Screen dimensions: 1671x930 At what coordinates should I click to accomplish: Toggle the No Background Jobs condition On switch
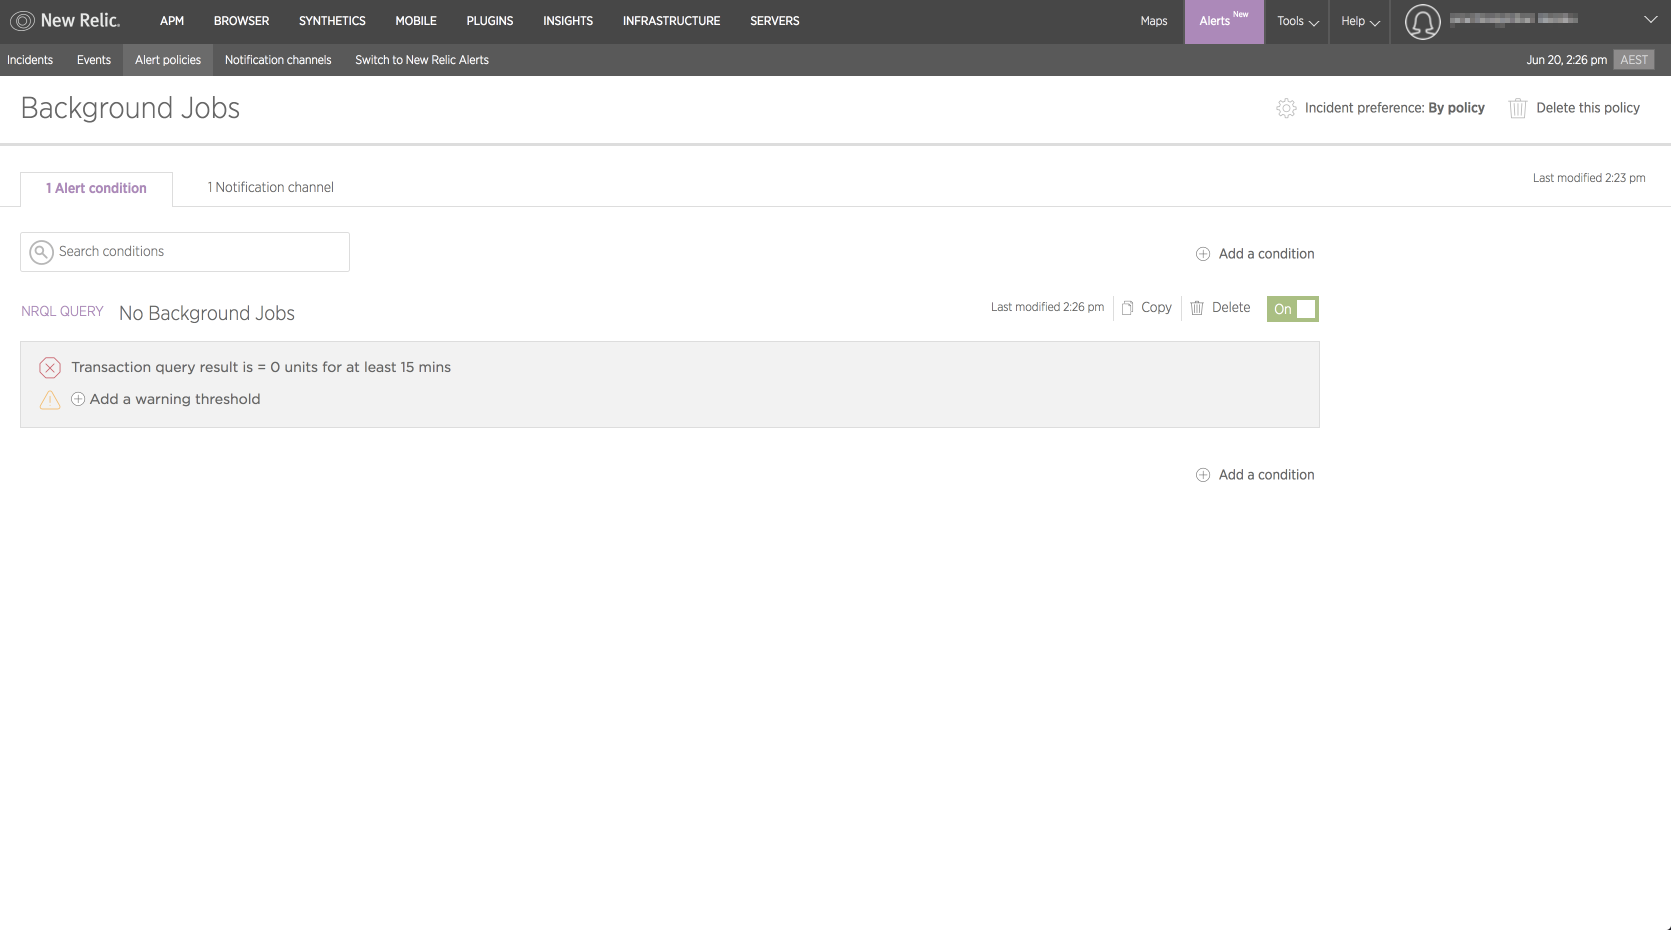(1292, 309)
